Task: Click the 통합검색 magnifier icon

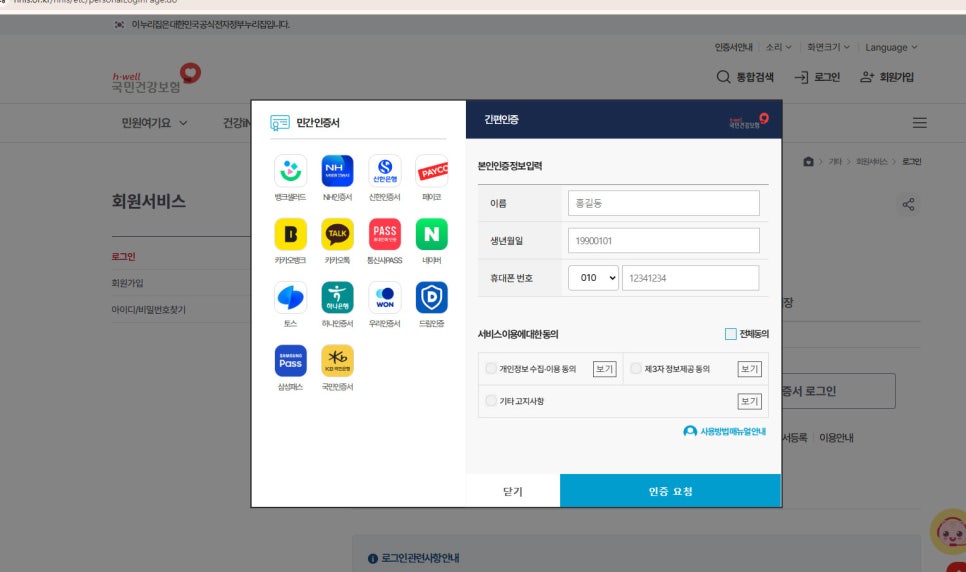Action: 723,77
